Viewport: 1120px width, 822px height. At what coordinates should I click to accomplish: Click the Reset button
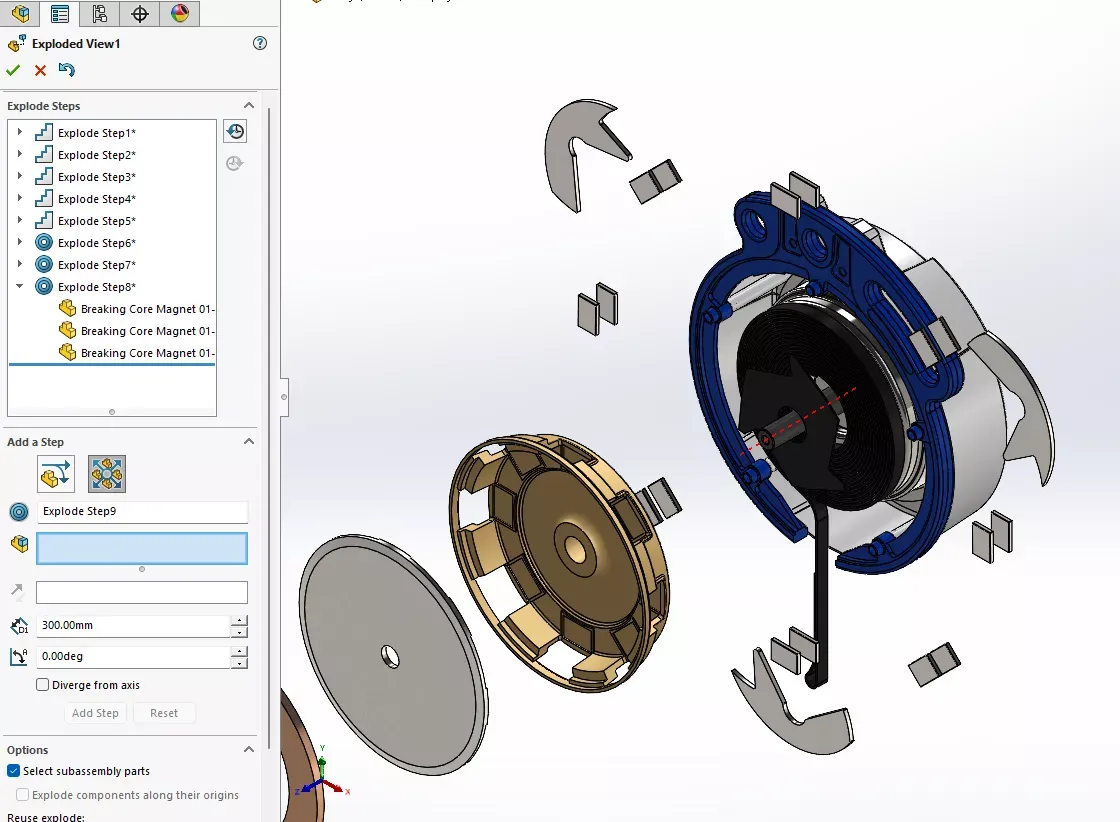[x=164, y=713]
